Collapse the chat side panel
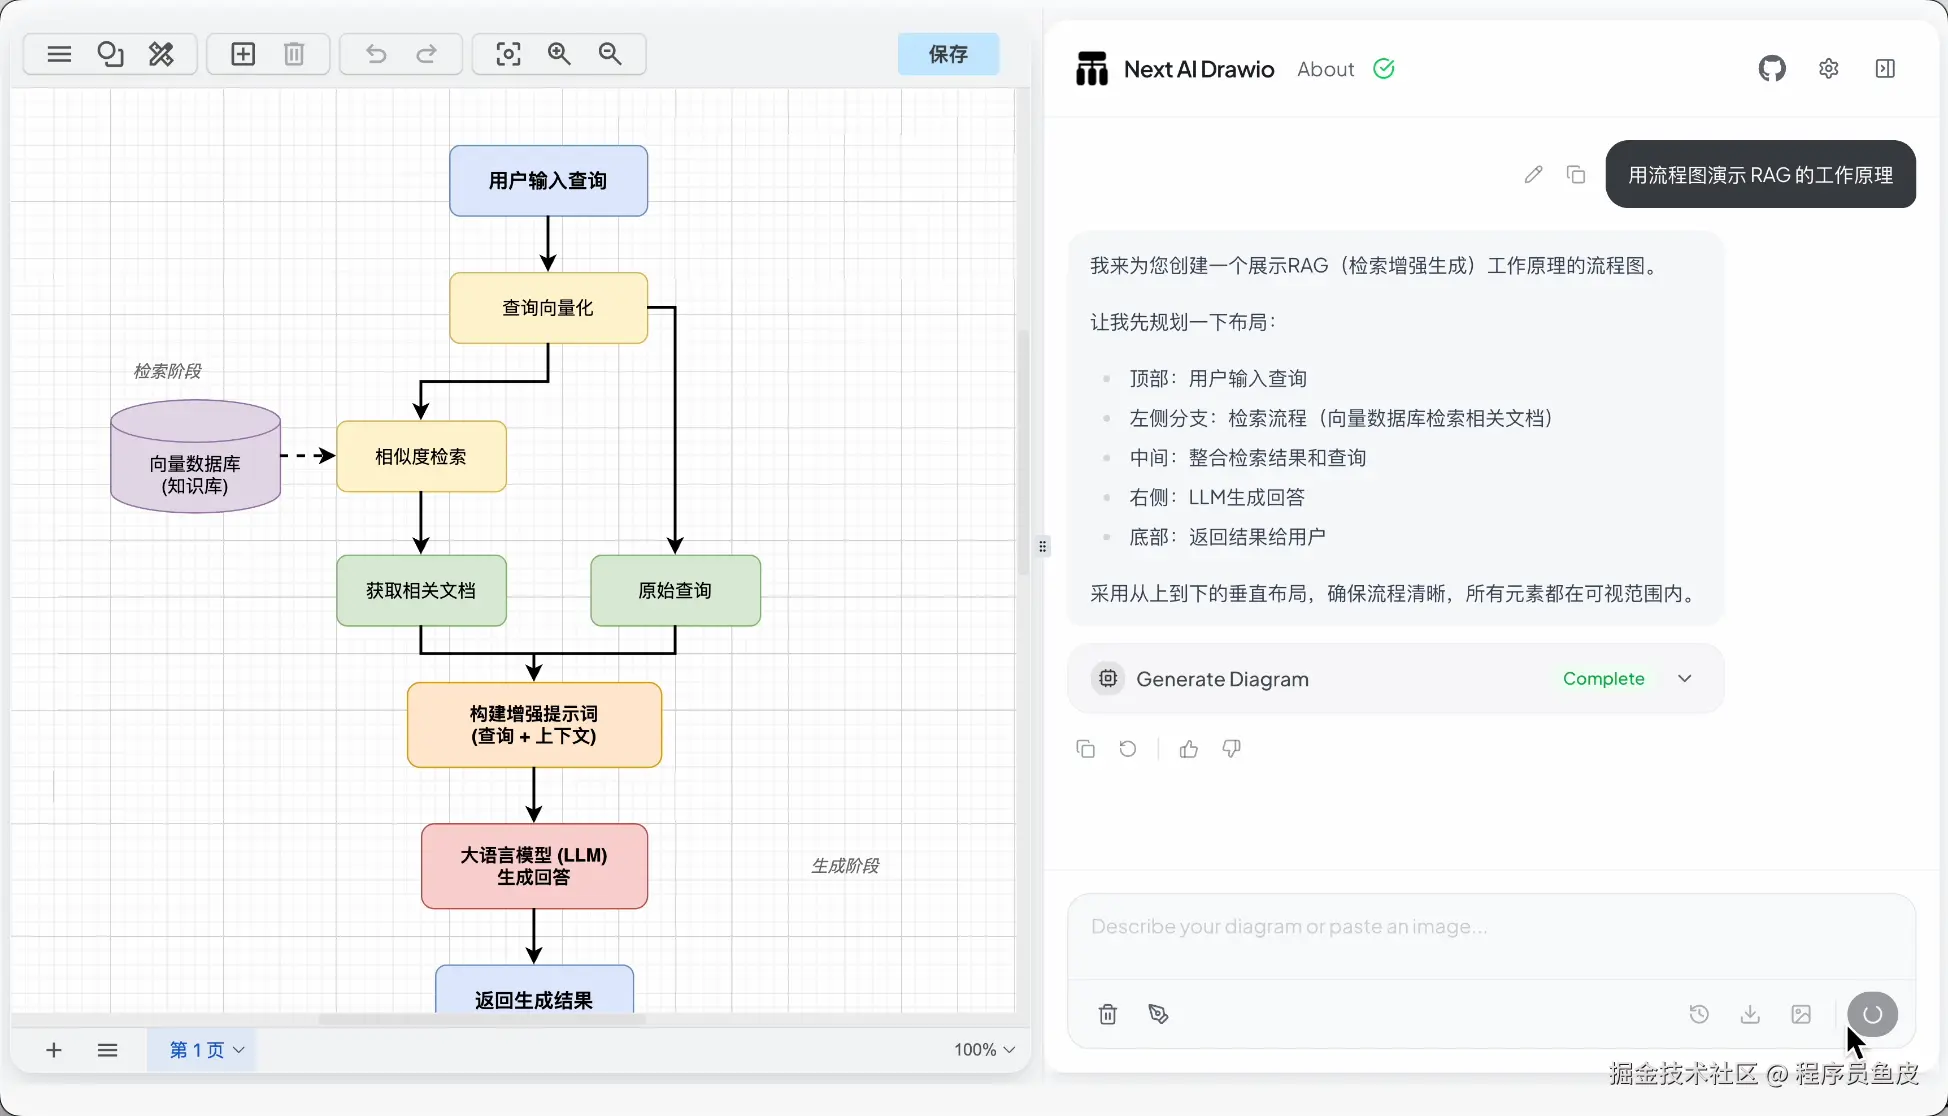This screenshot has height=1116, width=1948. coord(1885,69)
